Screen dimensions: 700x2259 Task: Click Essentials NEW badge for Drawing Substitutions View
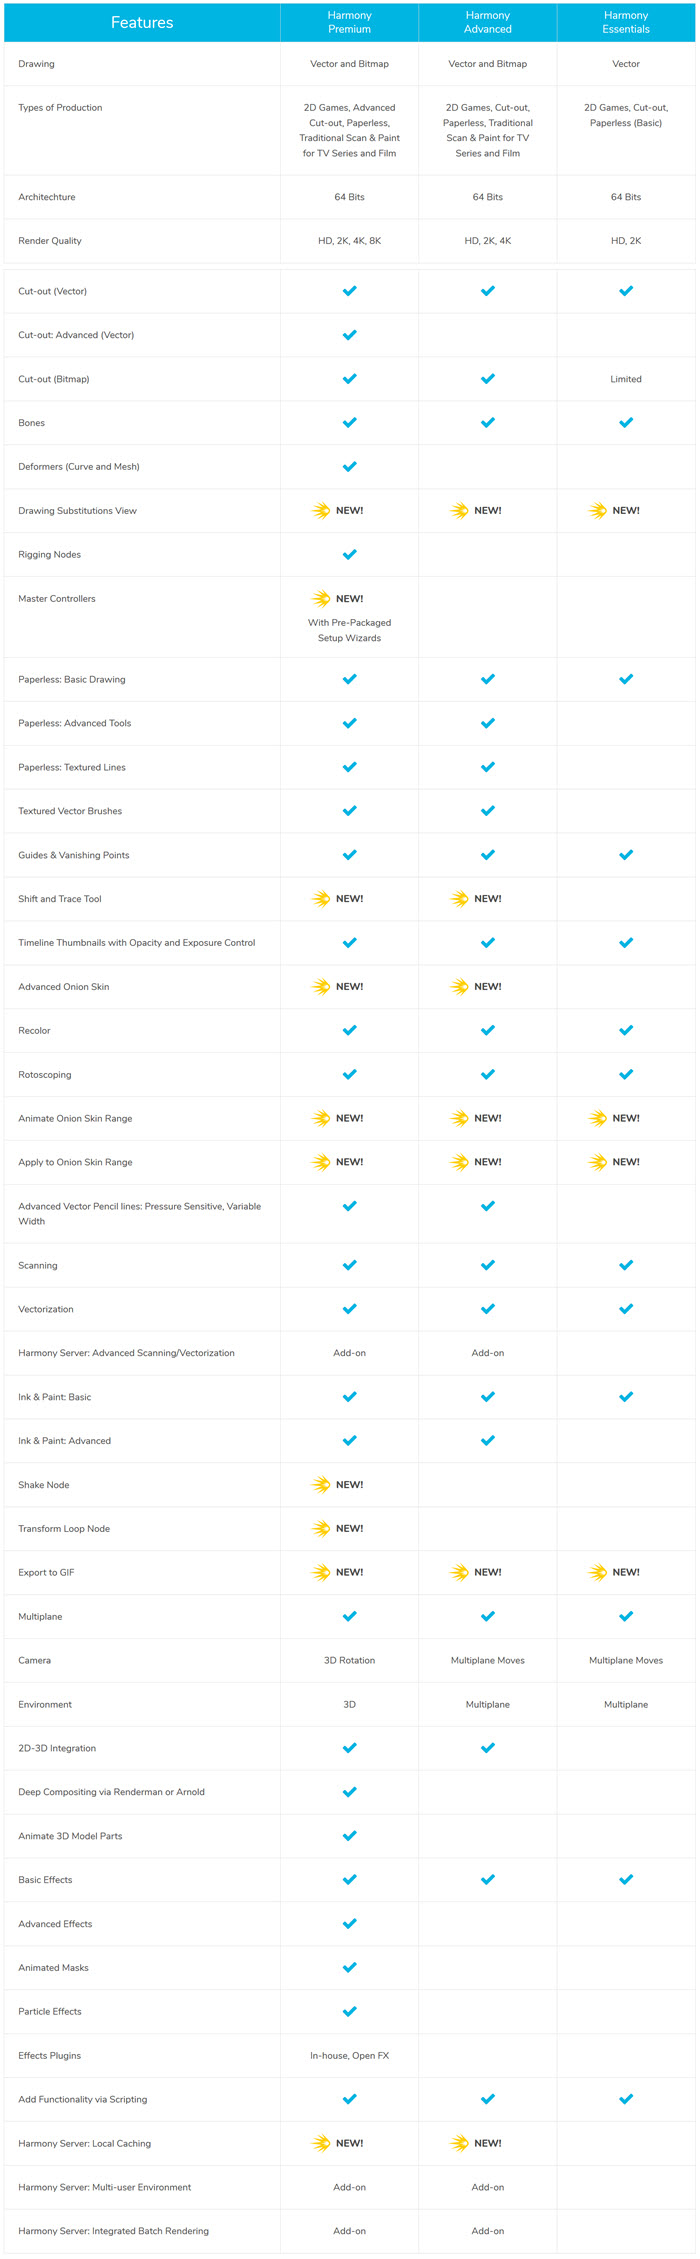click(614, 510)
